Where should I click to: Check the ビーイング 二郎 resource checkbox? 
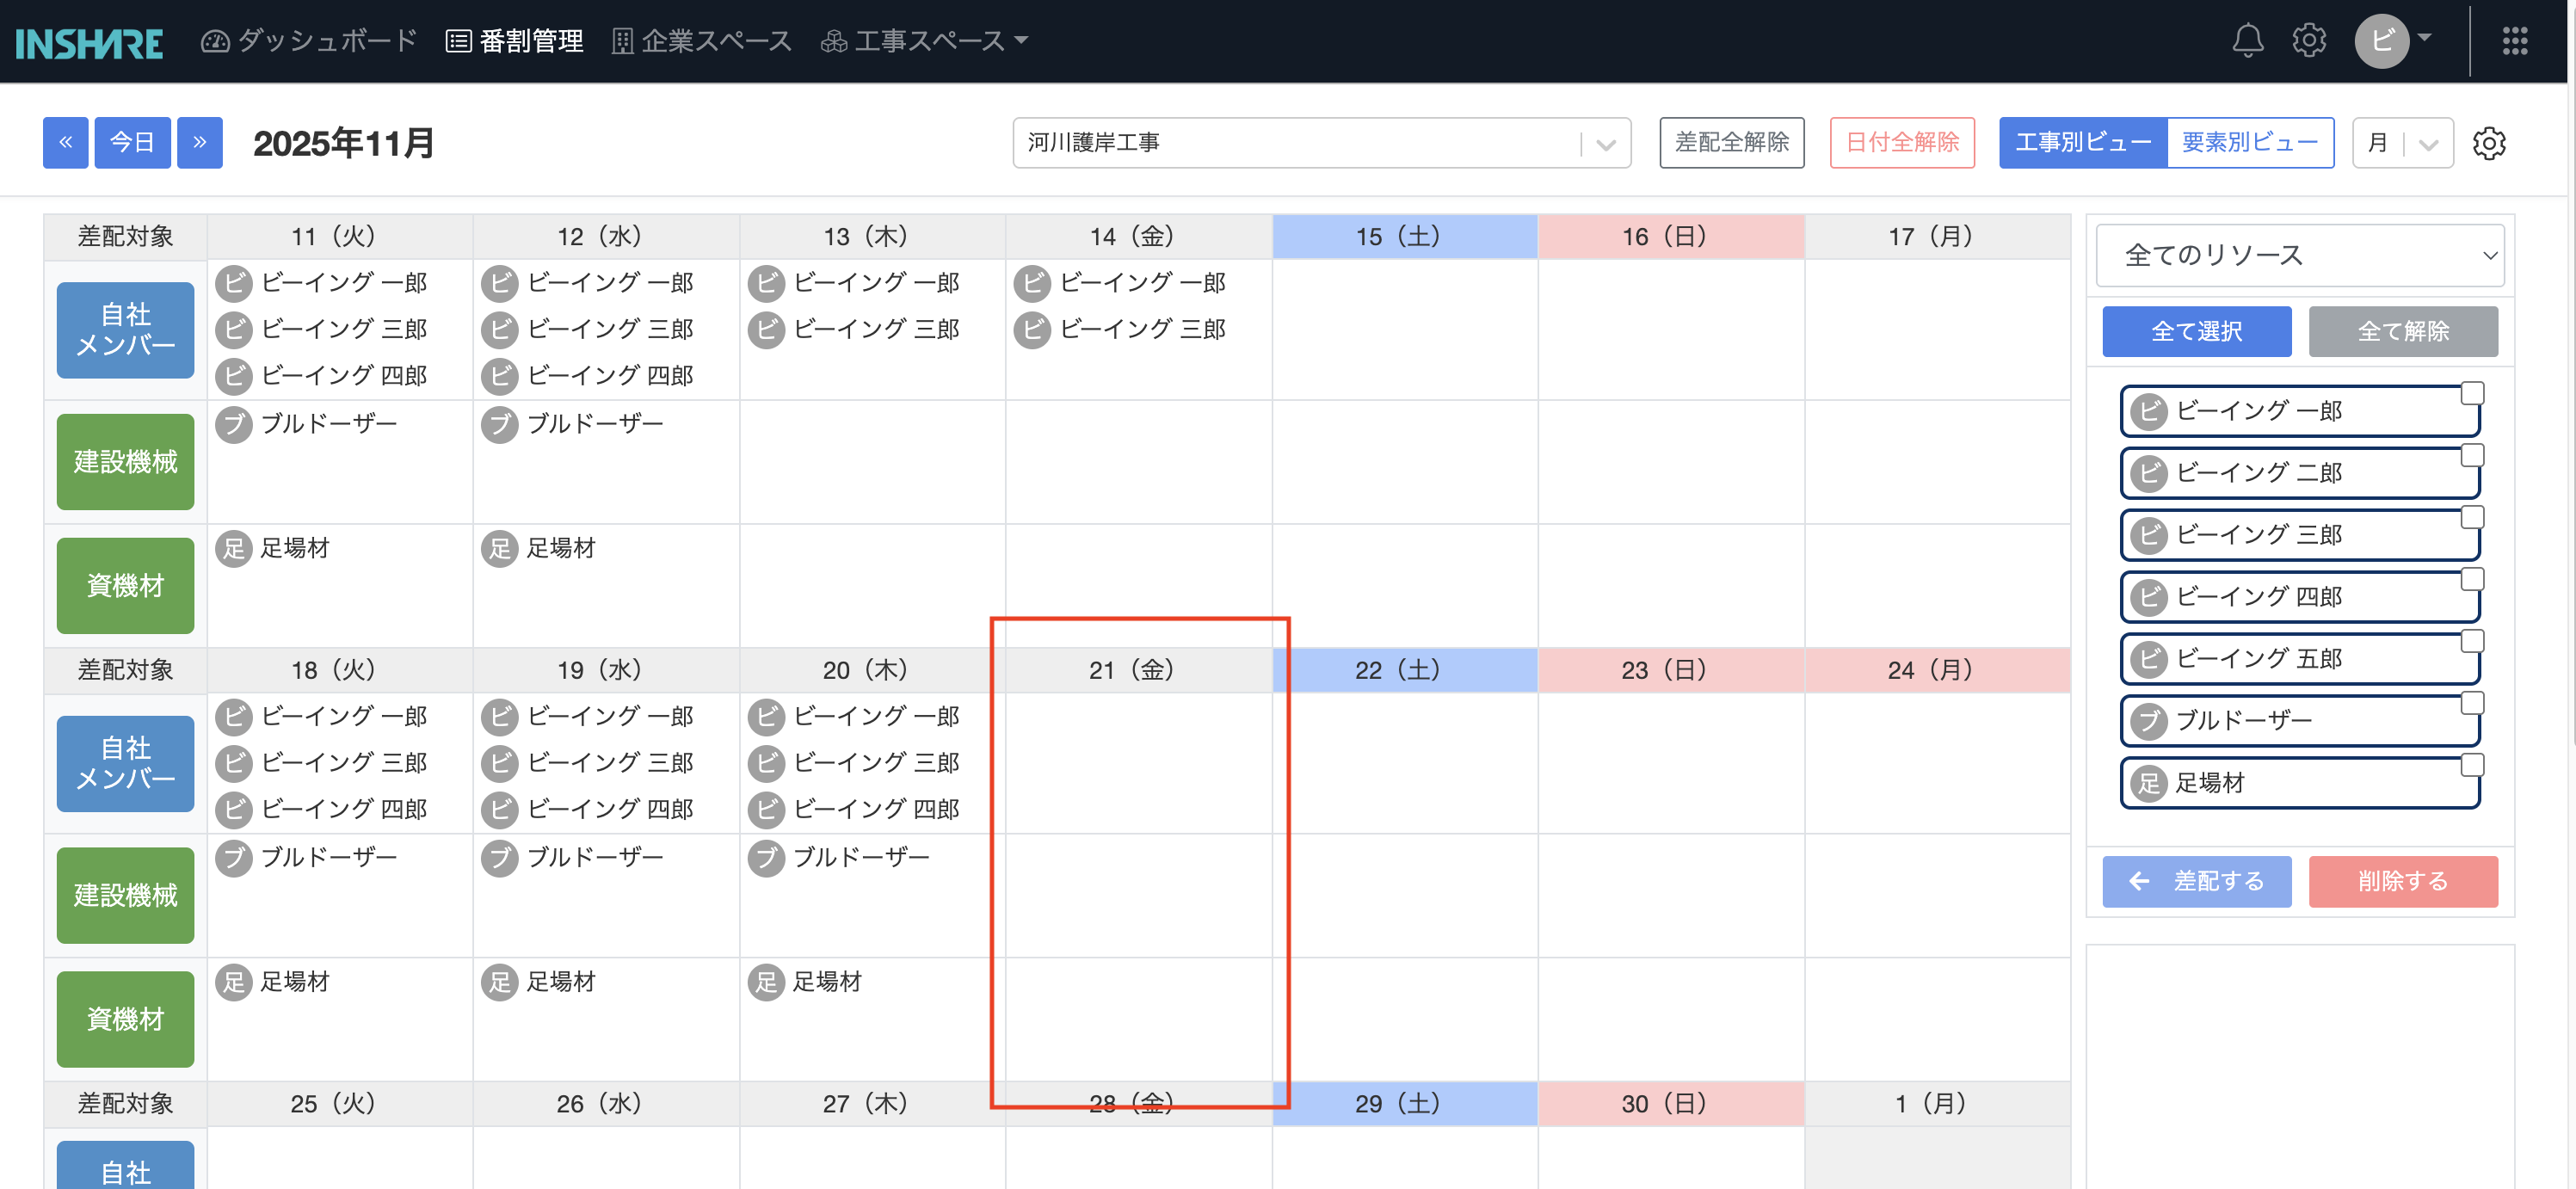tap(2472, 455)
